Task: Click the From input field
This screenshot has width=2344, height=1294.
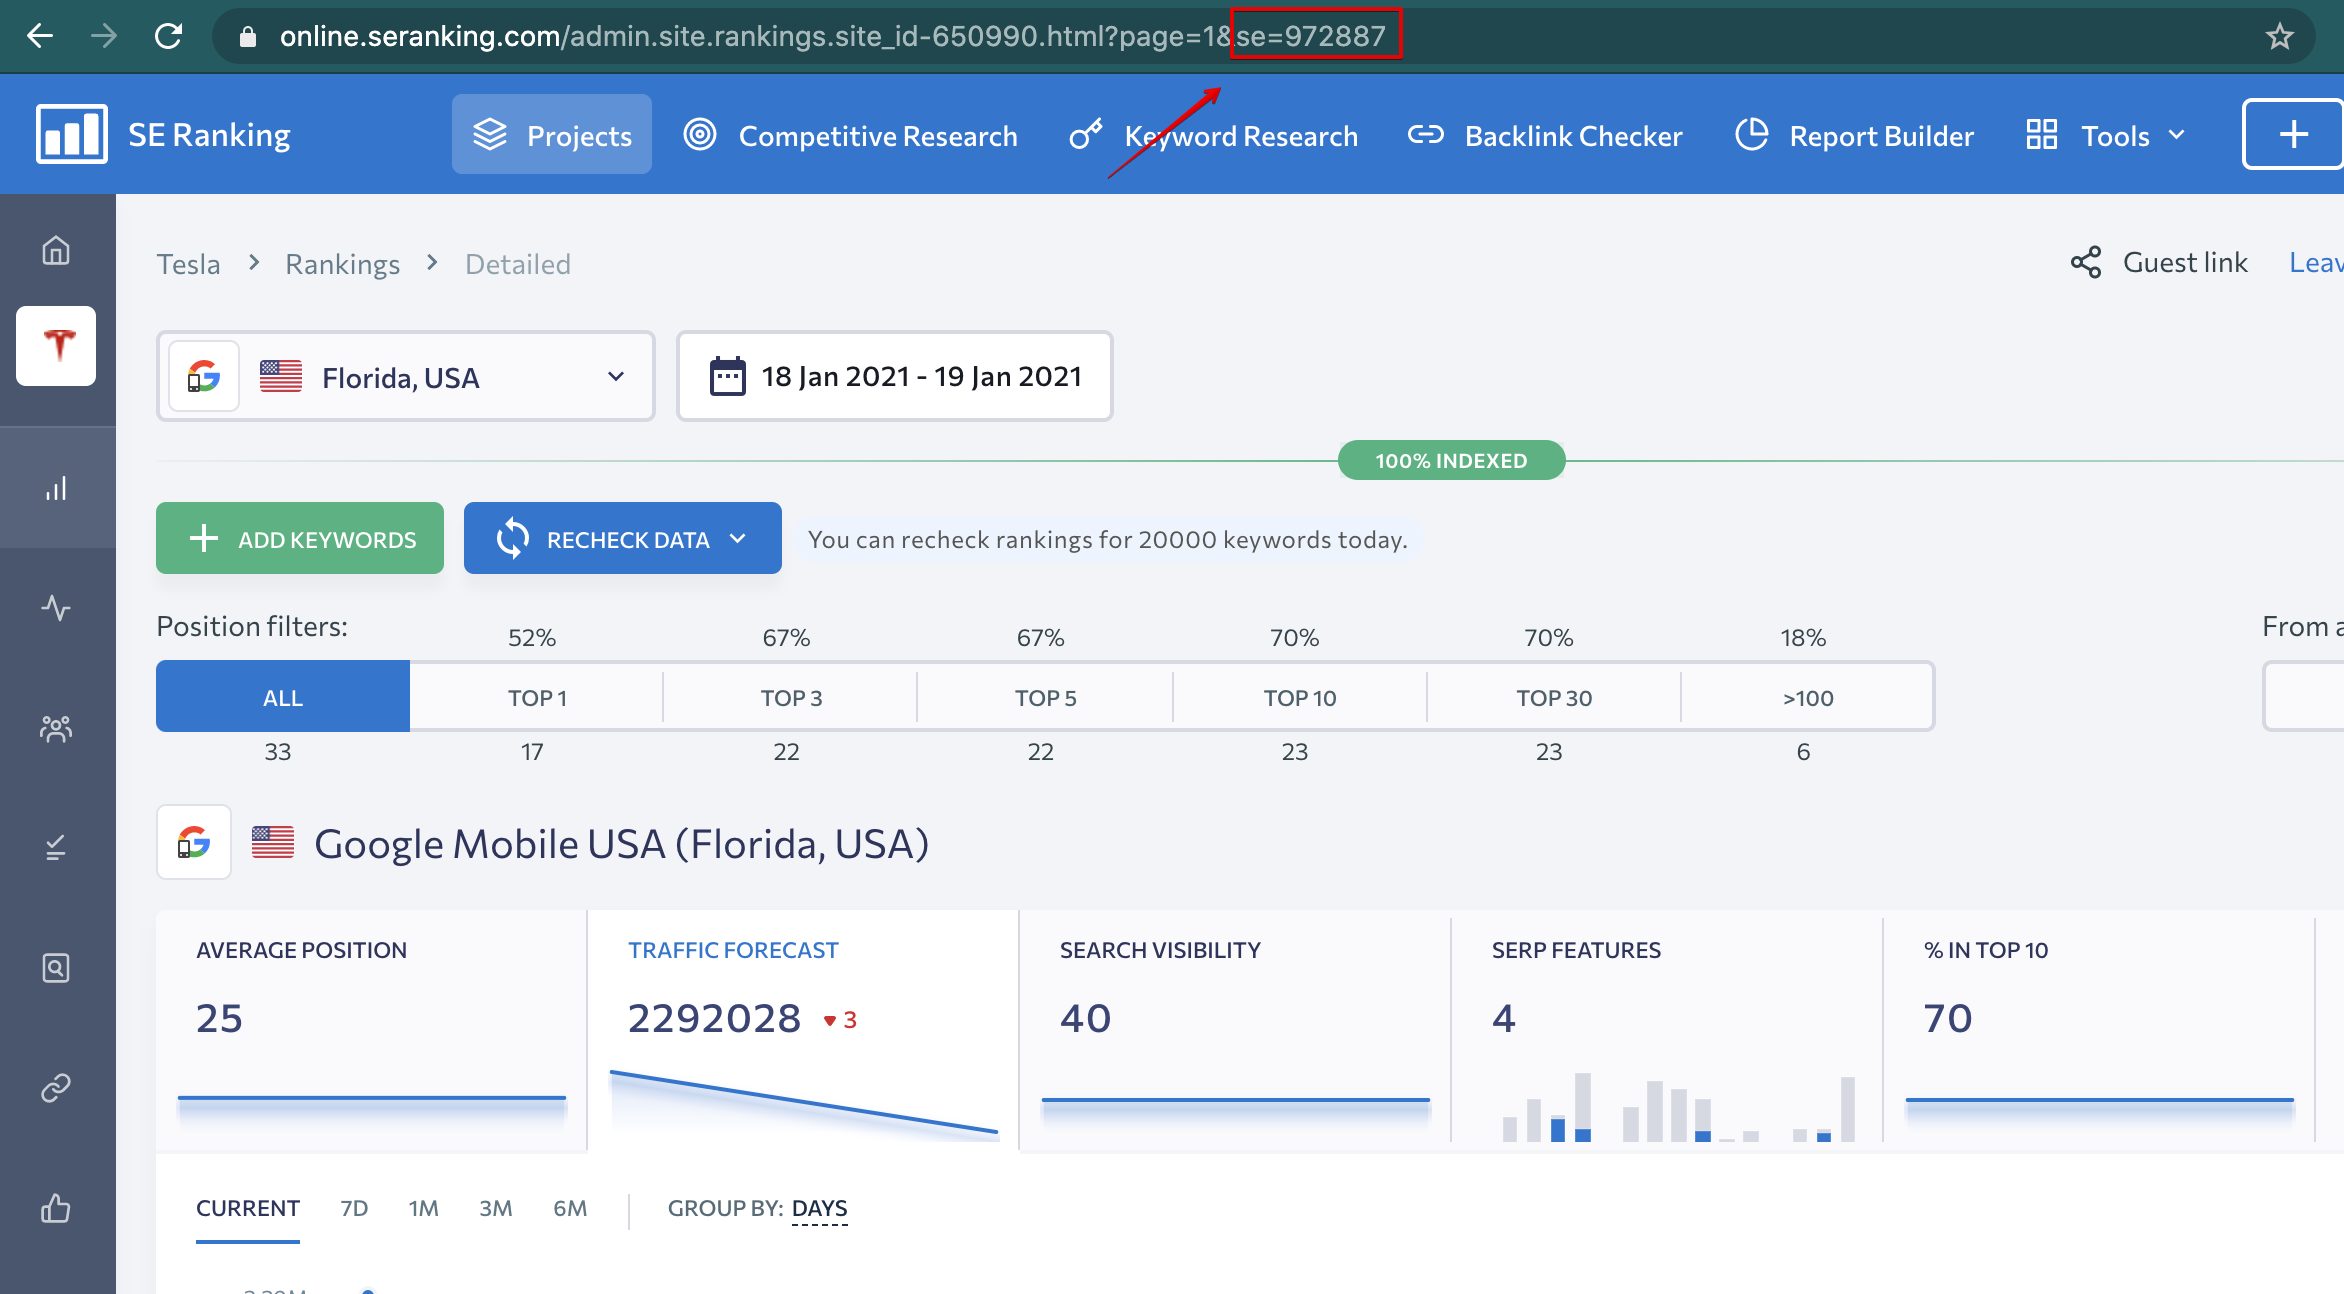Action: coord(2304,696)
